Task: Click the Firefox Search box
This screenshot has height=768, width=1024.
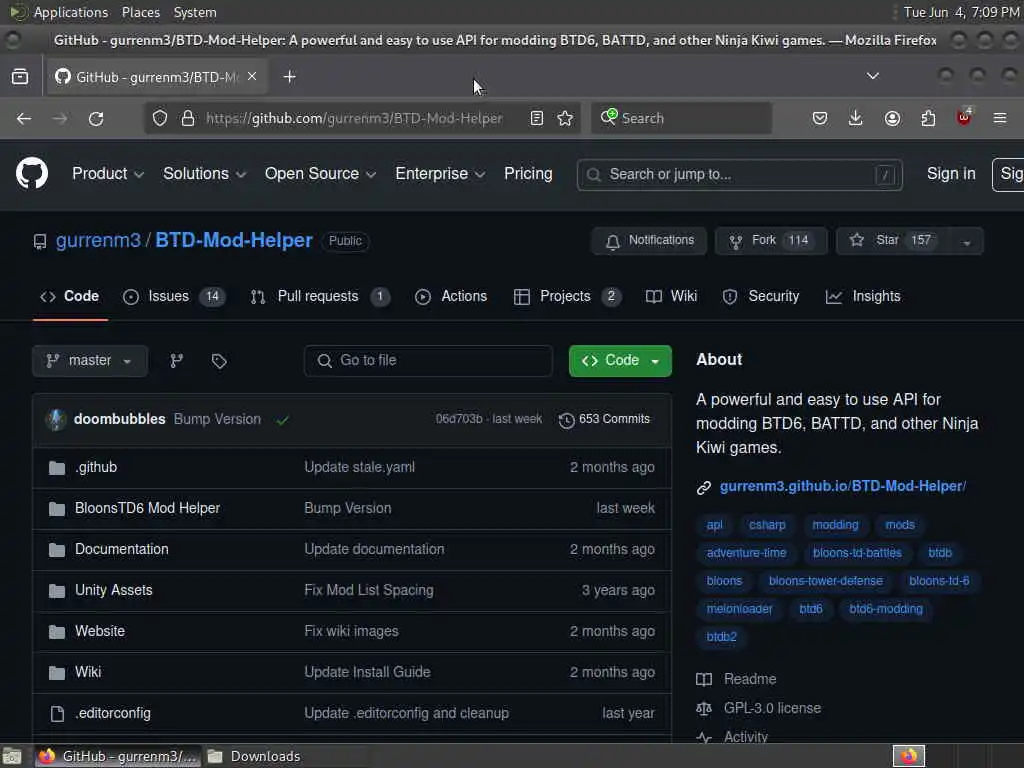Action: tap(681, 118)
